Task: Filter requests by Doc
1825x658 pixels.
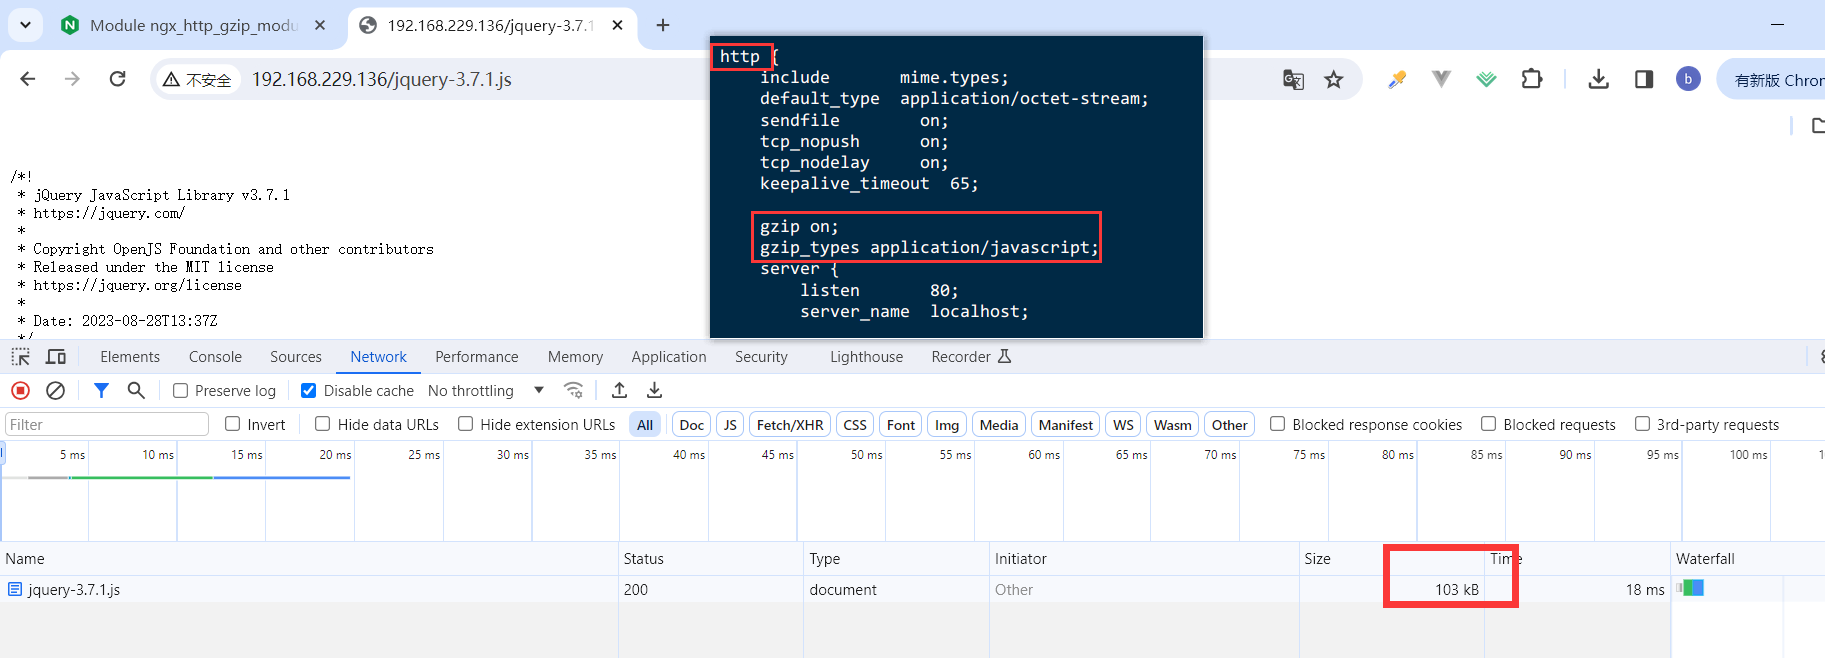Action: (692, 425)
